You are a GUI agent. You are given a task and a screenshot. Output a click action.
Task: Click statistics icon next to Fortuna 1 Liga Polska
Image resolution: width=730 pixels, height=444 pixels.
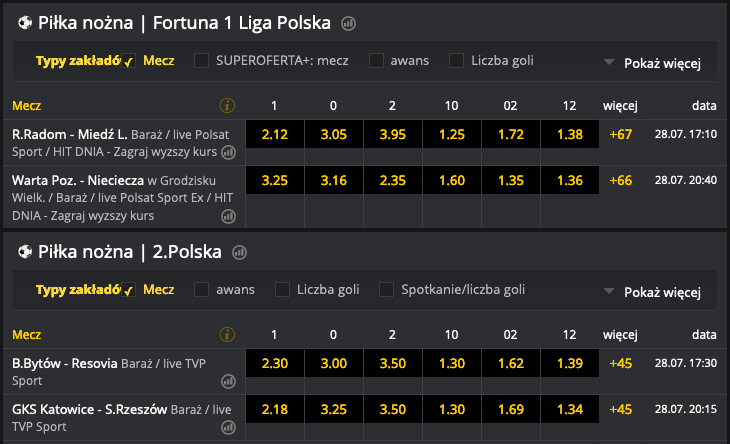click(348, 23)
